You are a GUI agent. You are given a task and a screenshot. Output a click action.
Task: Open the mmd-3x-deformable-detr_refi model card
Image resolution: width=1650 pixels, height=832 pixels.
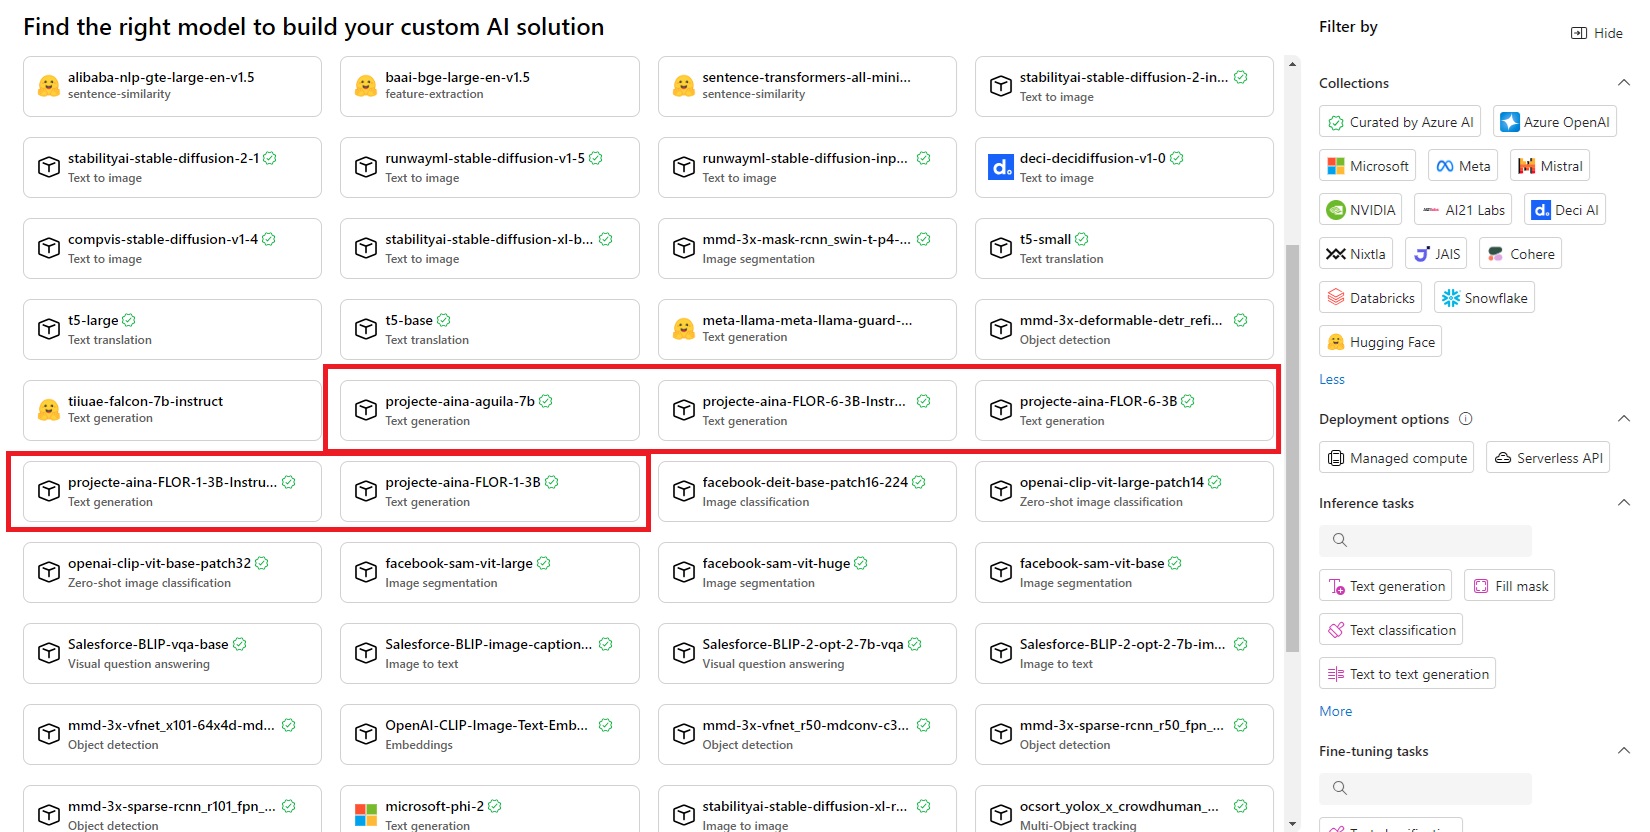click(x=1124, y=329)
